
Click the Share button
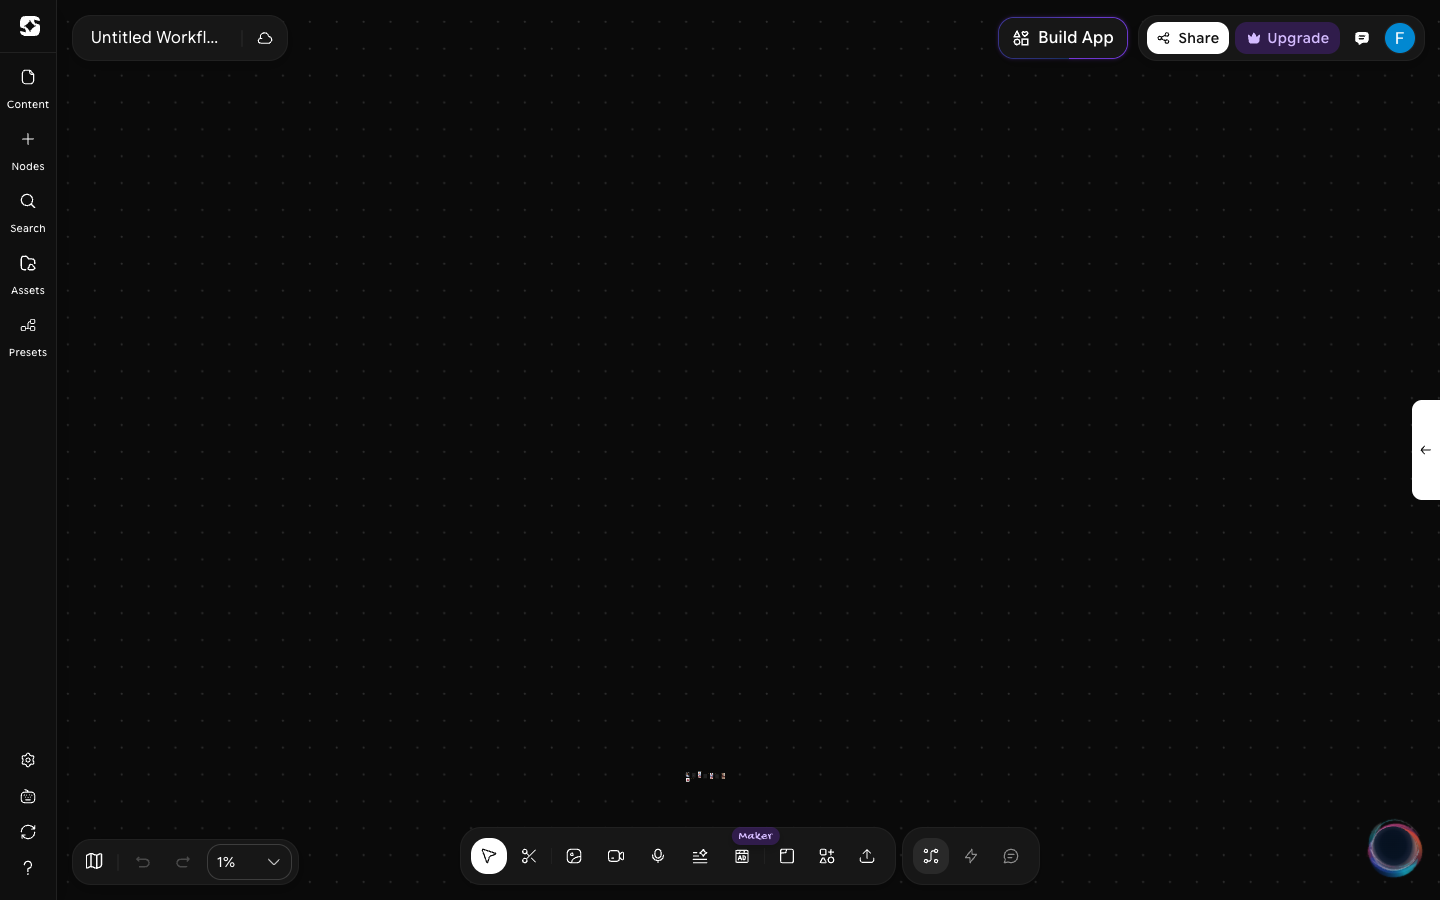tap(1188, 38)
